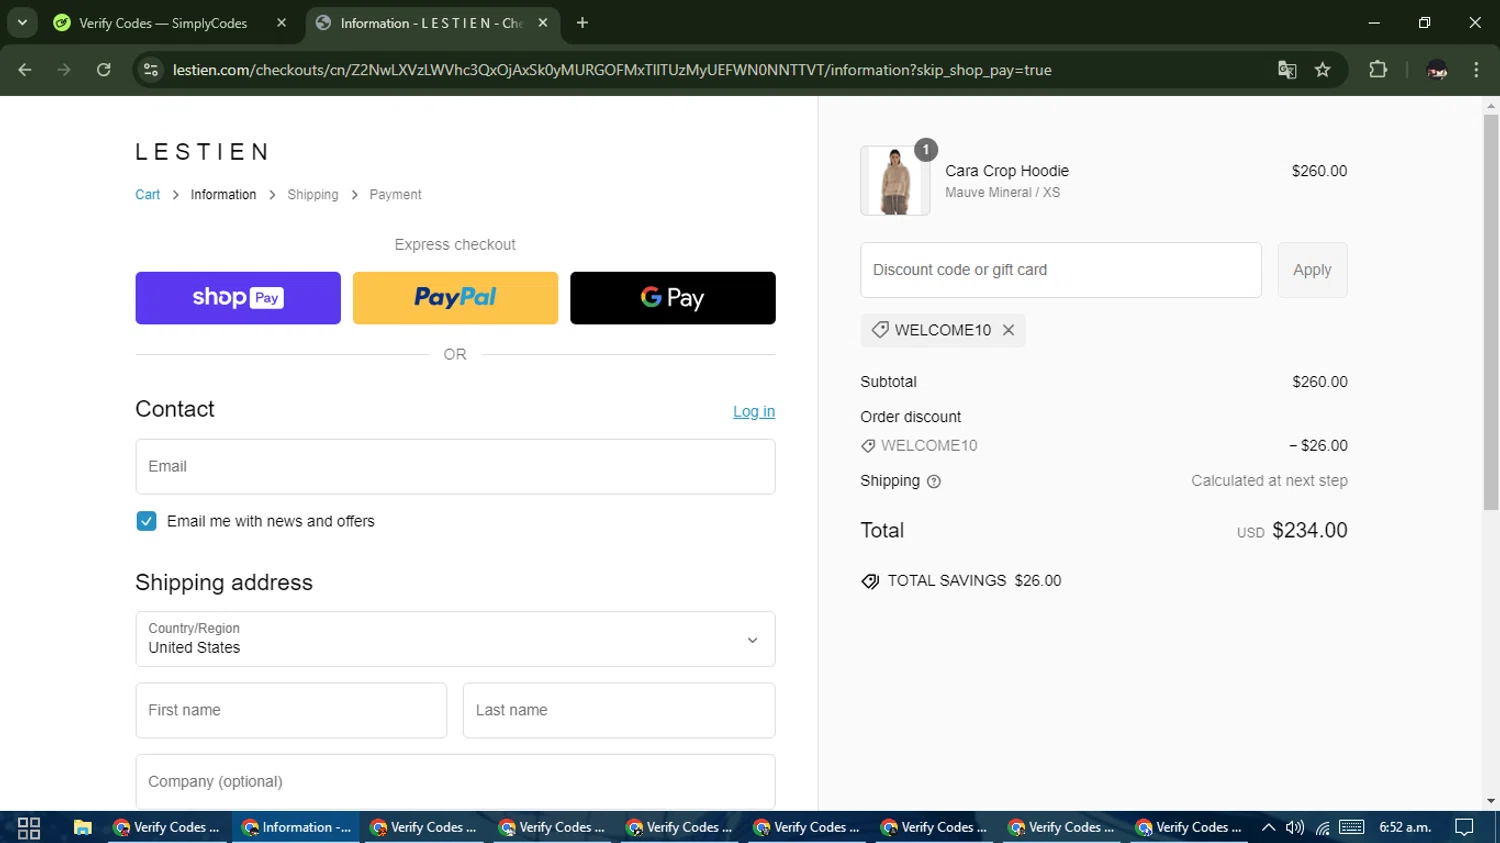Open network settings tray icon
This screenshot has height=843, width=1500.
(1323, 828)
